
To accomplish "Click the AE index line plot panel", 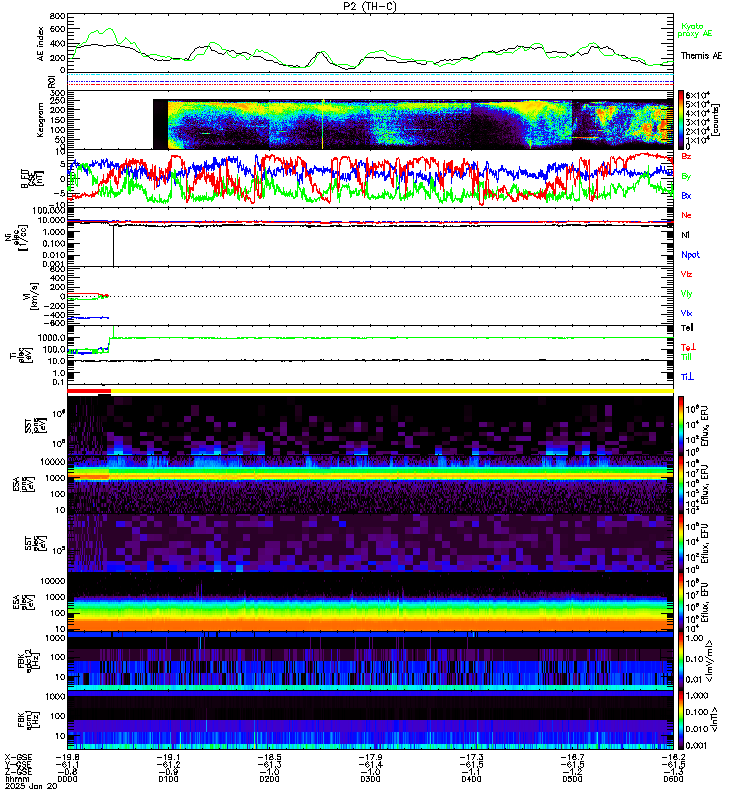I will click(370, 44).
